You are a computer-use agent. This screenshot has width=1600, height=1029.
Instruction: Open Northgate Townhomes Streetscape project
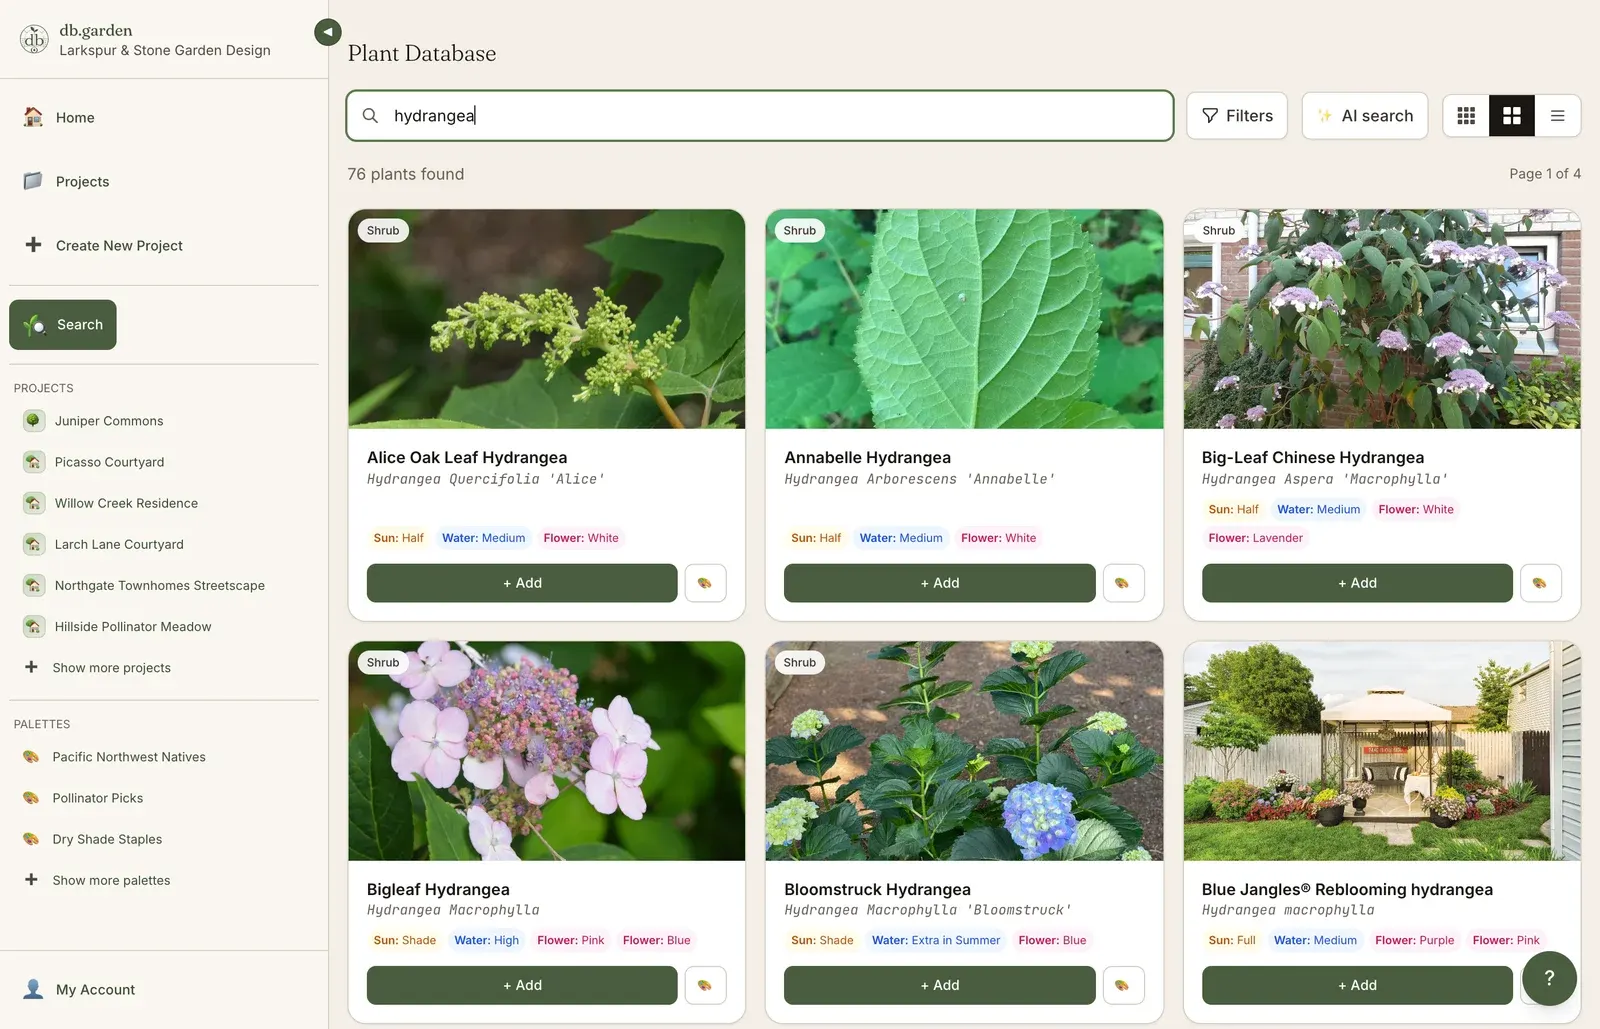pyautogui.click(x=159, y=585)
